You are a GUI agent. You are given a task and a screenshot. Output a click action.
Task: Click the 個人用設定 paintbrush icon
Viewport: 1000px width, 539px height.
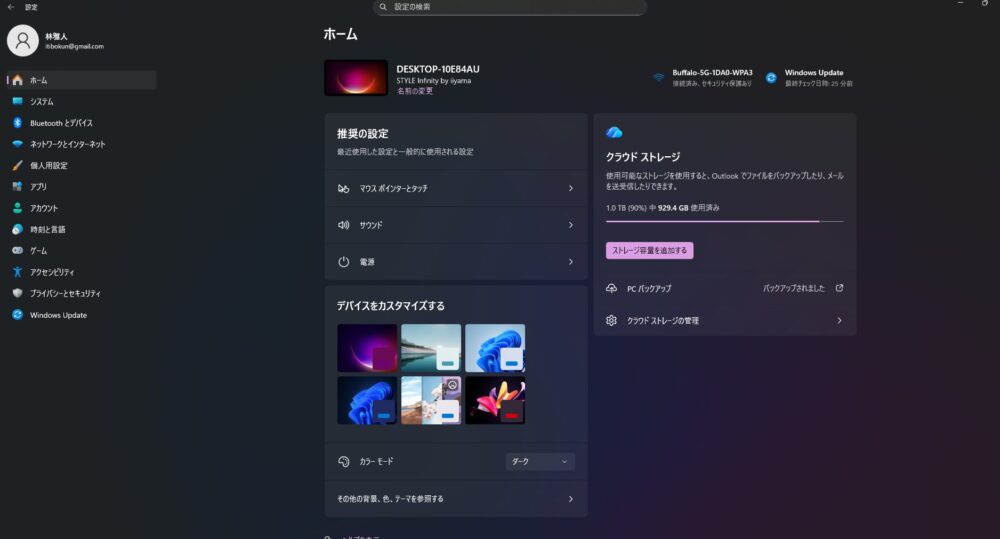point(17,165)
